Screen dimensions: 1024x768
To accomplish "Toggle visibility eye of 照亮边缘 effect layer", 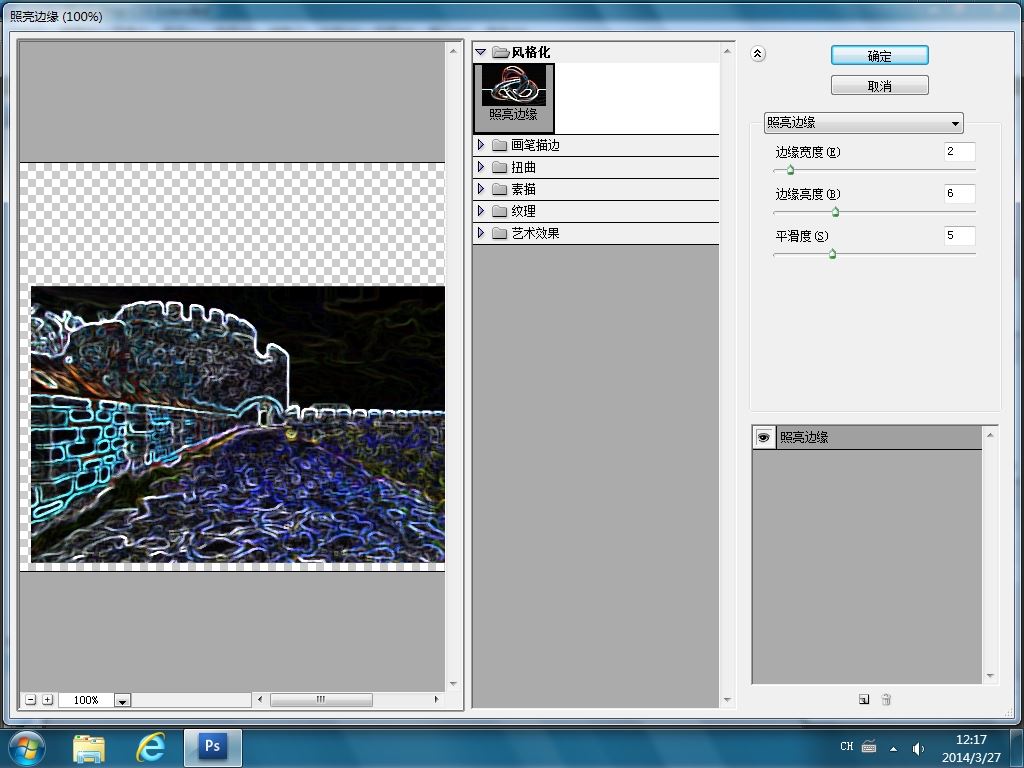I will pyautogui.click(x=763, y=438).
